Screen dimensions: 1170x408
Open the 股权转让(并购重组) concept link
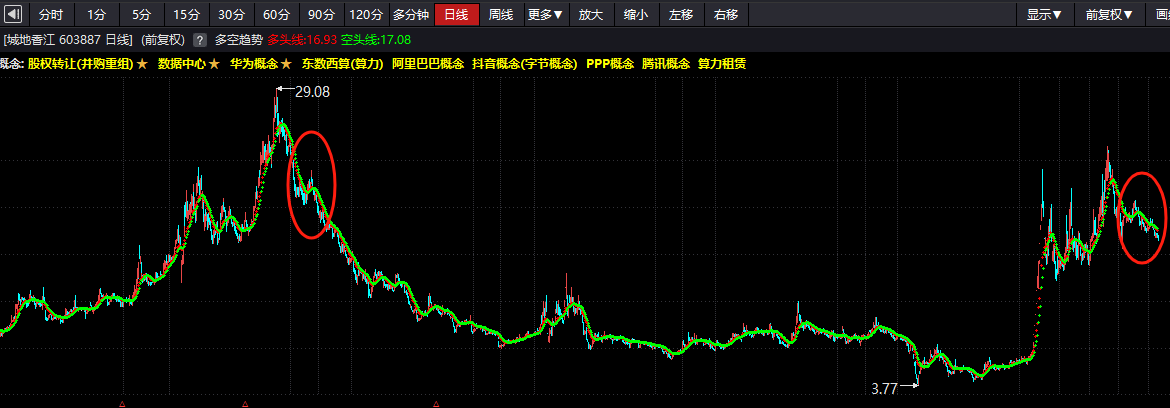(81, 64)
